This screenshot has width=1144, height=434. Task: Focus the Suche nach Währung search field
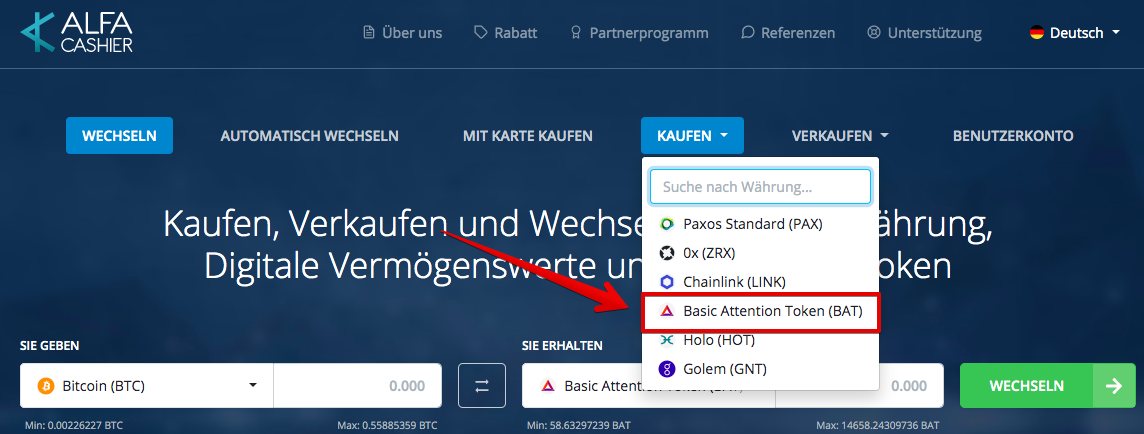click(x=760, y=187)
